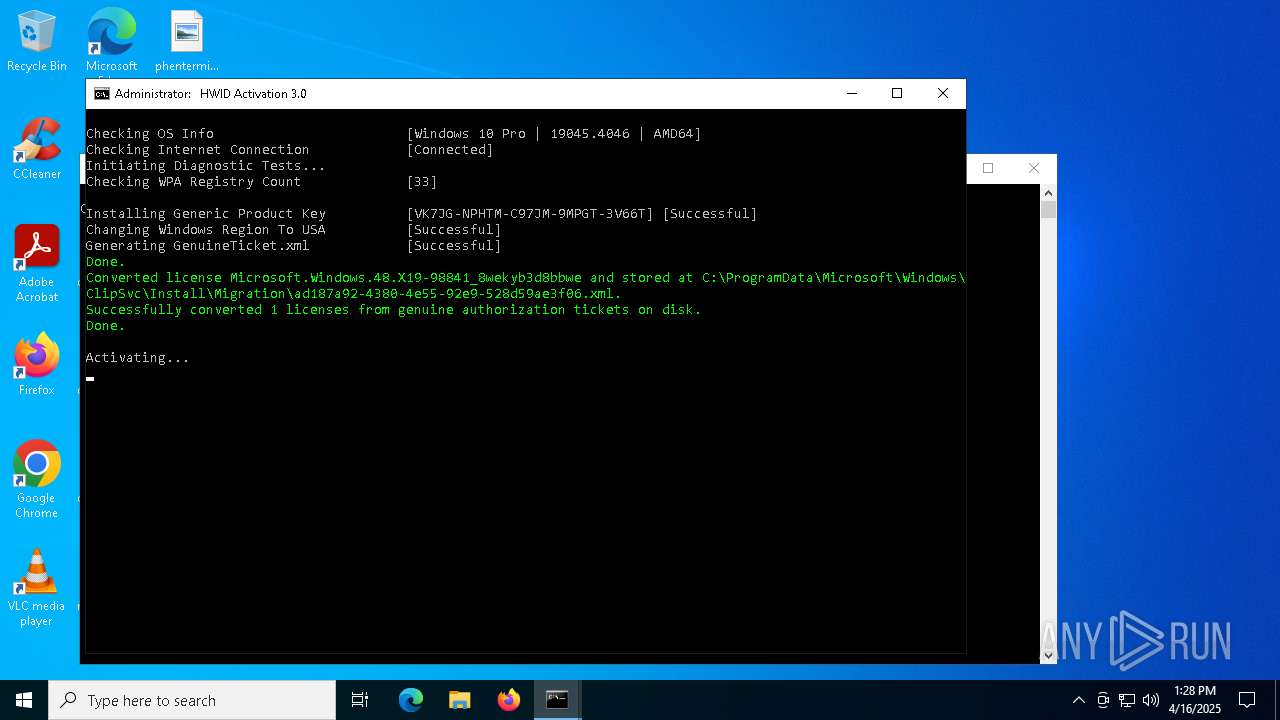1280x720 pixels.
Task: Launch Firefox from the desktop shortcut
Action: (x=37, y=365)
